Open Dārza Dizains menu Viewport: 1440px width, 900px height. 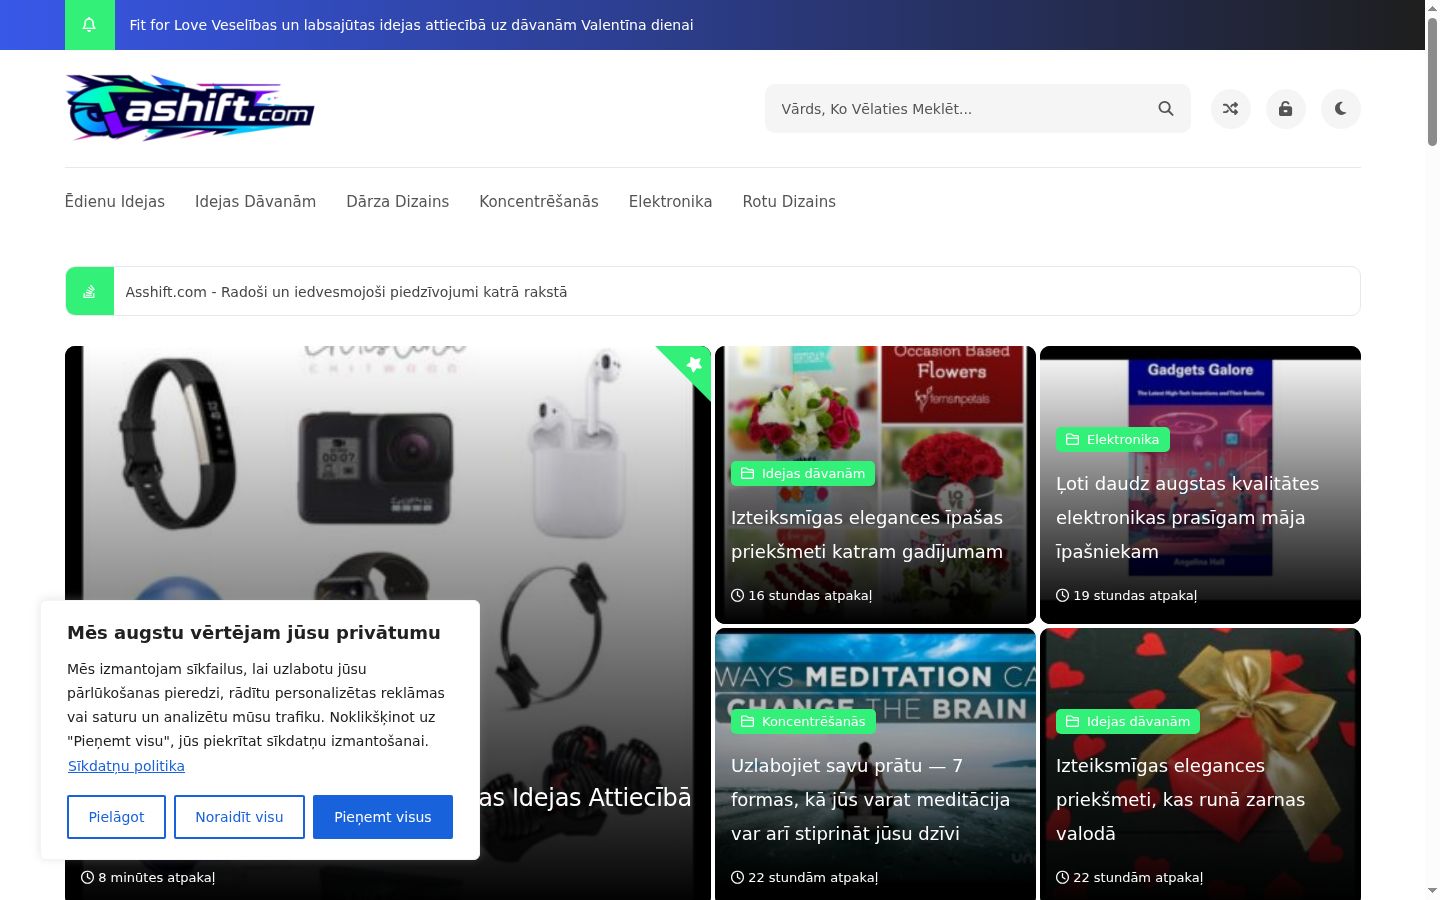click(x=398, y=201)
